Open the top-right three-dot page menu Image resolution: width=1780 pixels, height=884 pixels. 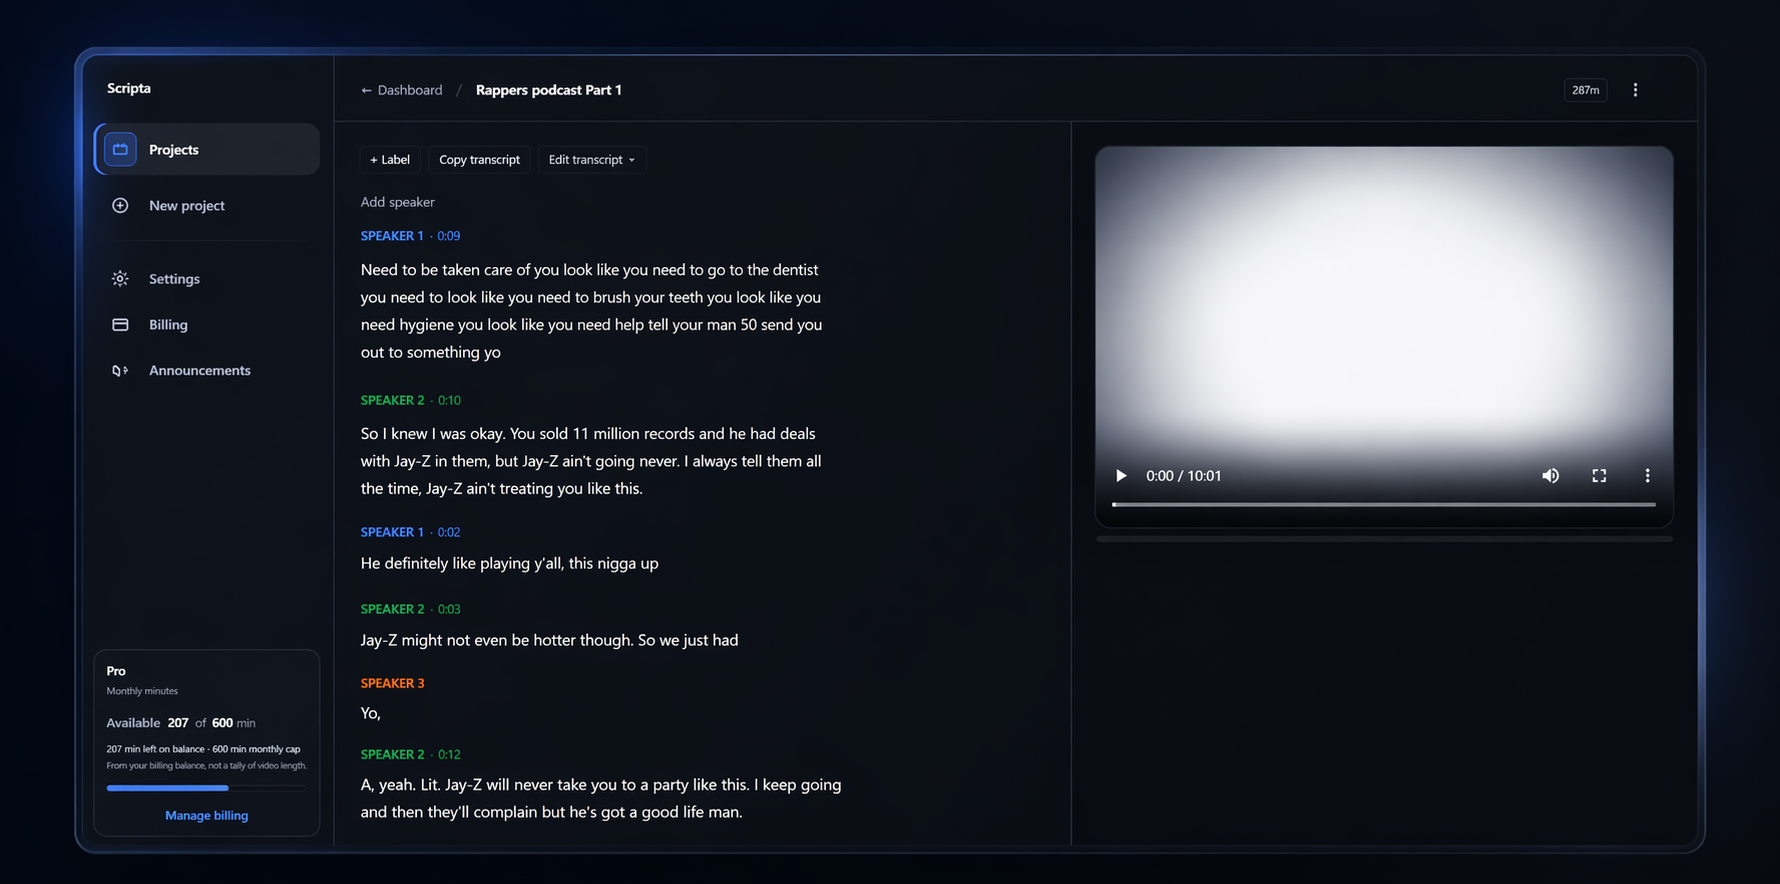pos(1635,90)
